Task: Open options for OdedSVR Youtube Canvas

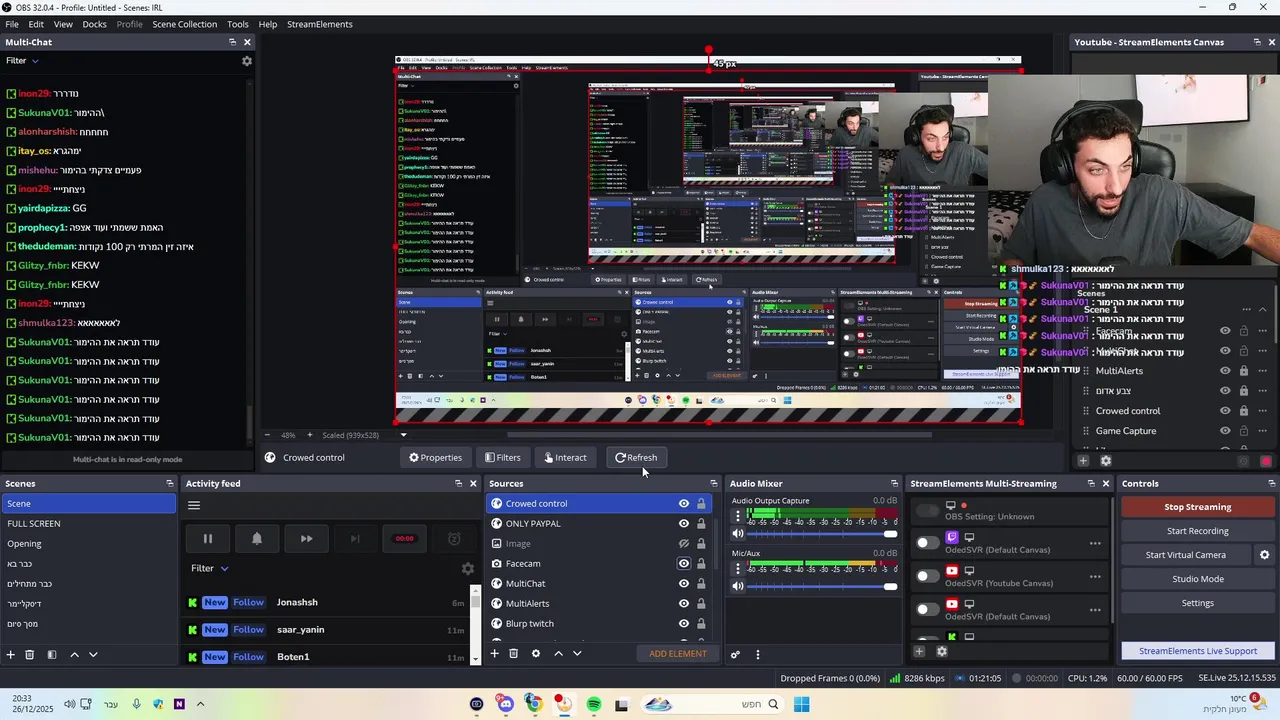Action: pos(1095,577)
